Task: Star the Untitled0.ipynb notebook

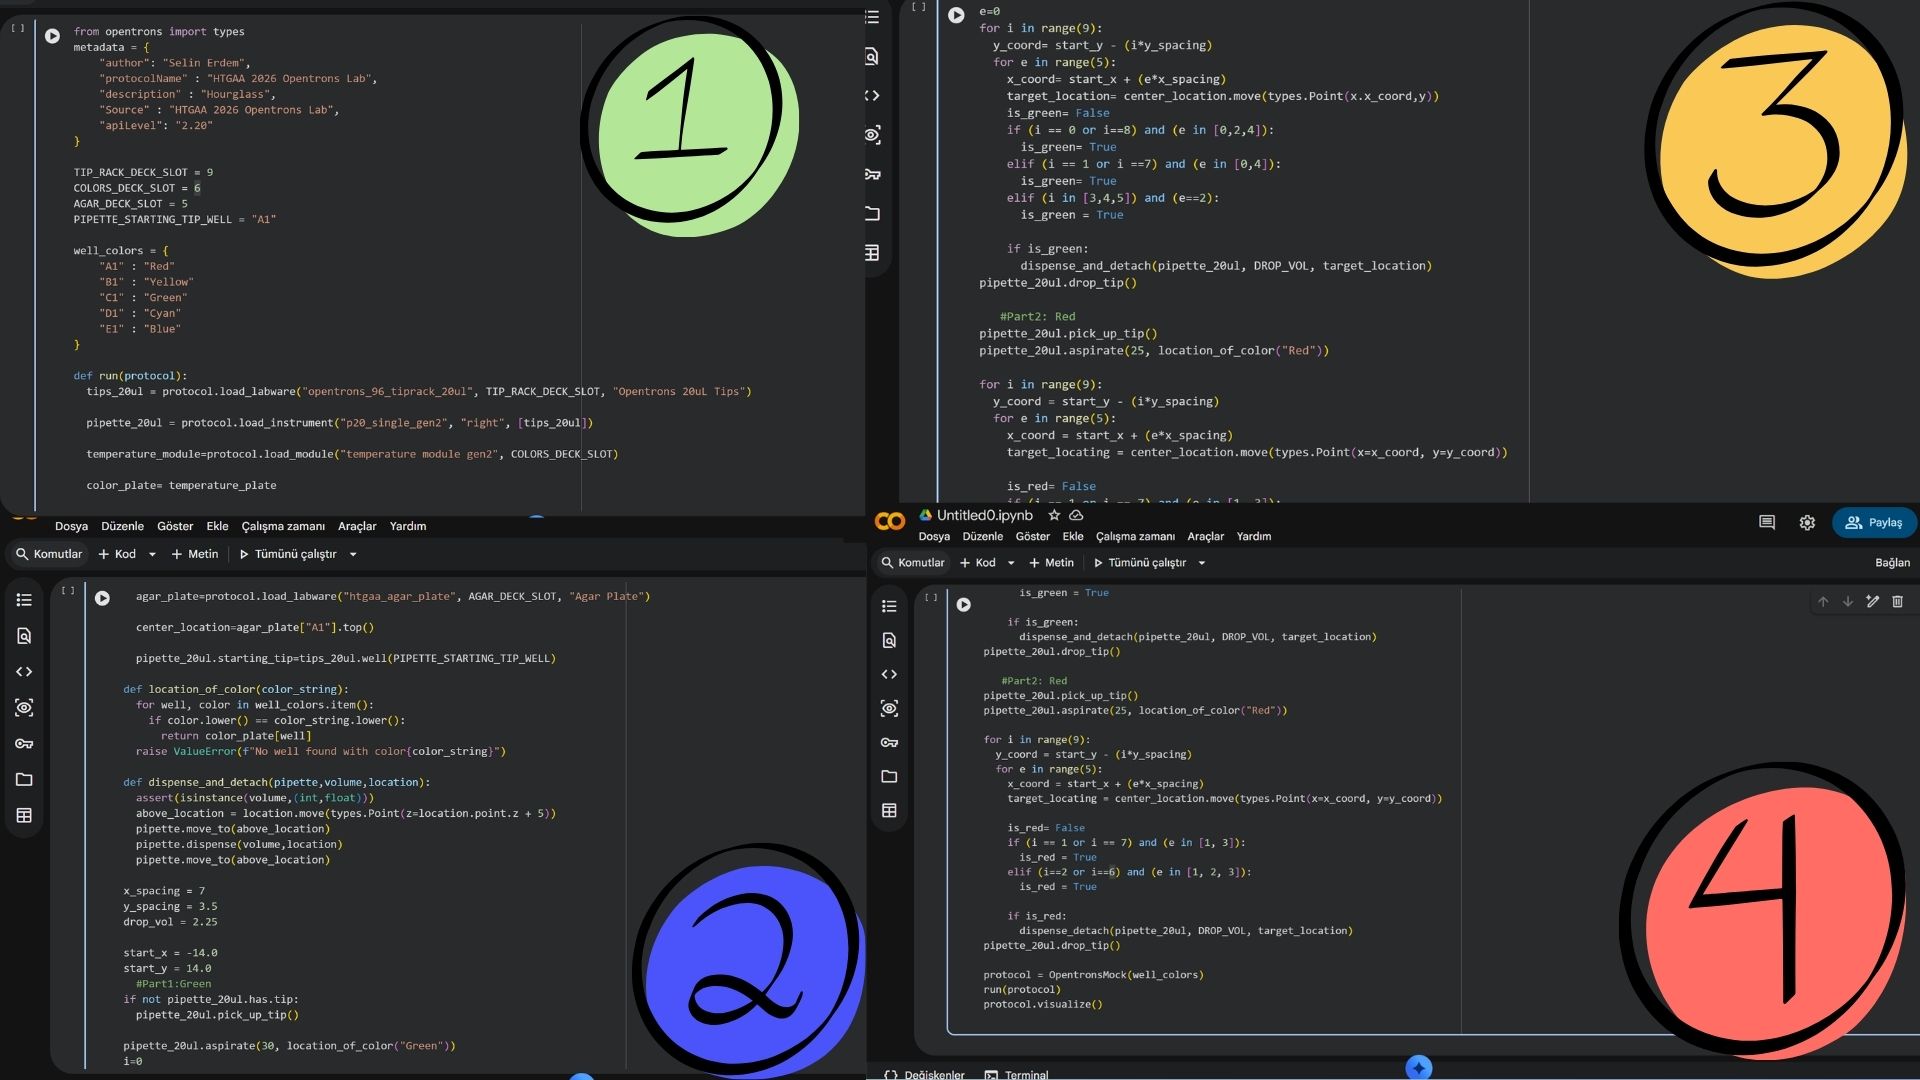Action: click(x=1054, y=516)
